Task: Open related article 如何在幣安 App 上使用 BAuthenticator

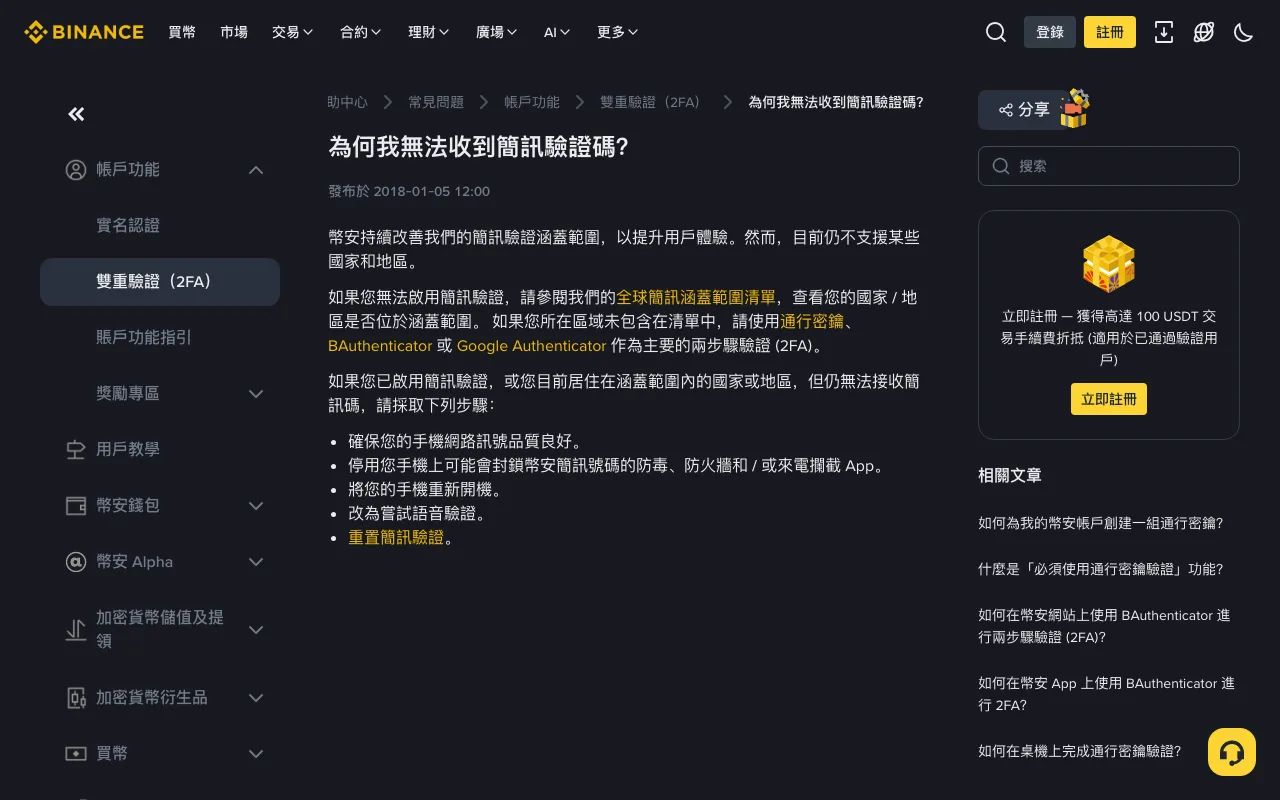Action: point(1106,694)
